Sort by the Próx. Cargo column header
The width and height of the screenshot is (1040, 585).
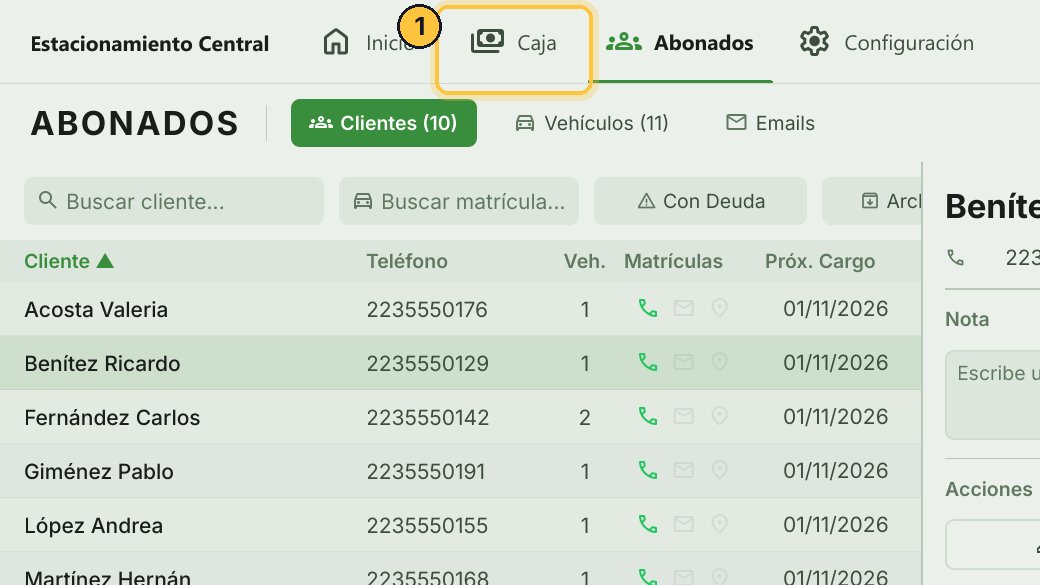(x=820, y=261)
